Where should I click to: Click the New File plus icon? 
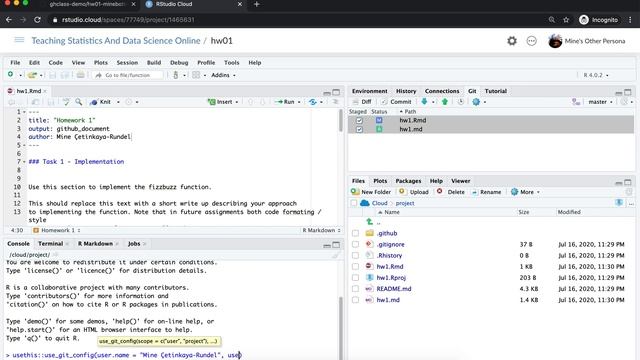point(11,75)
